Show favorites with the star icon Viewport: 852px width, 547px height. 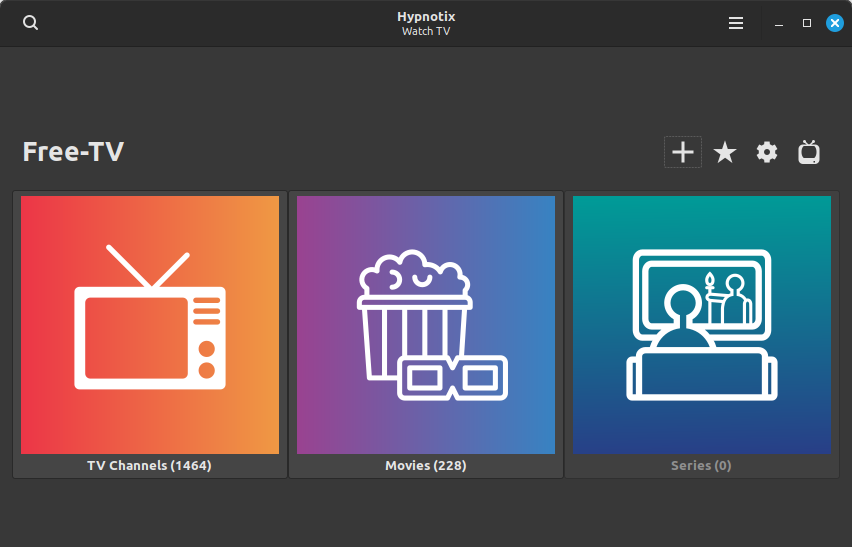(x=725, y=152)
